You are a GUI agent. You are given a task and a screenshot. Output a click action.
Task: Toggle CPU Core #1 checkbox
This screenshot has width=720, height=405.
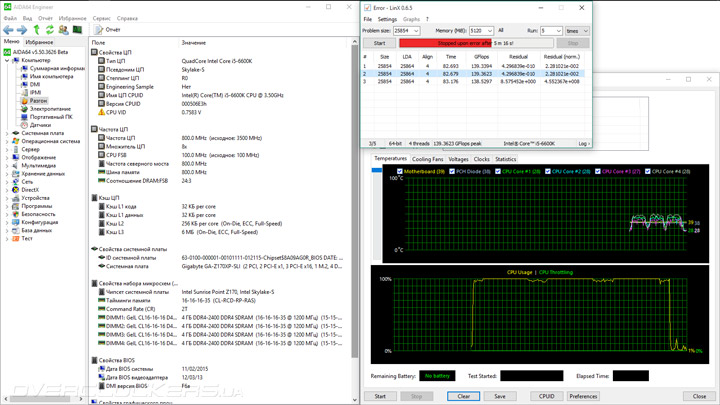point(498,171)
